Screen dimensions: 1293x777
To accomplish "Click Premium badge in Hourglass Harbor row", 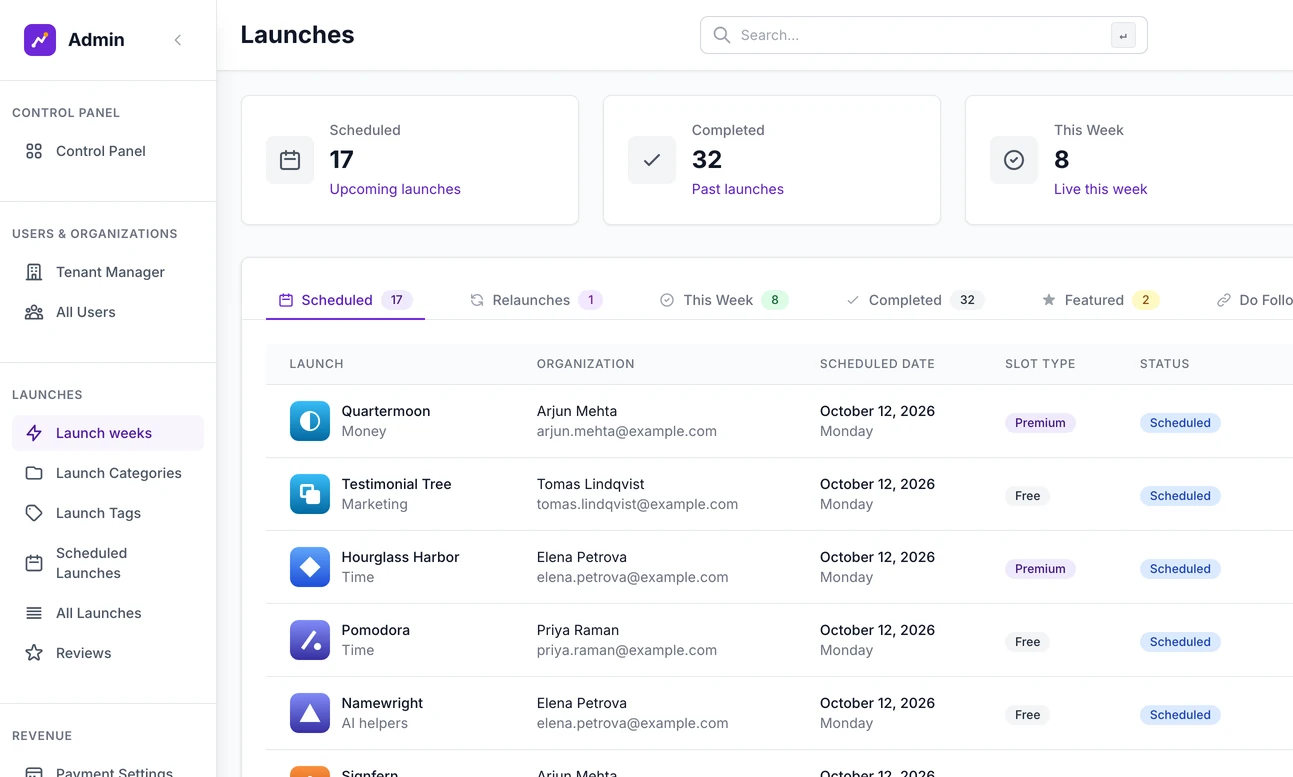I will tap(1040, 569).
